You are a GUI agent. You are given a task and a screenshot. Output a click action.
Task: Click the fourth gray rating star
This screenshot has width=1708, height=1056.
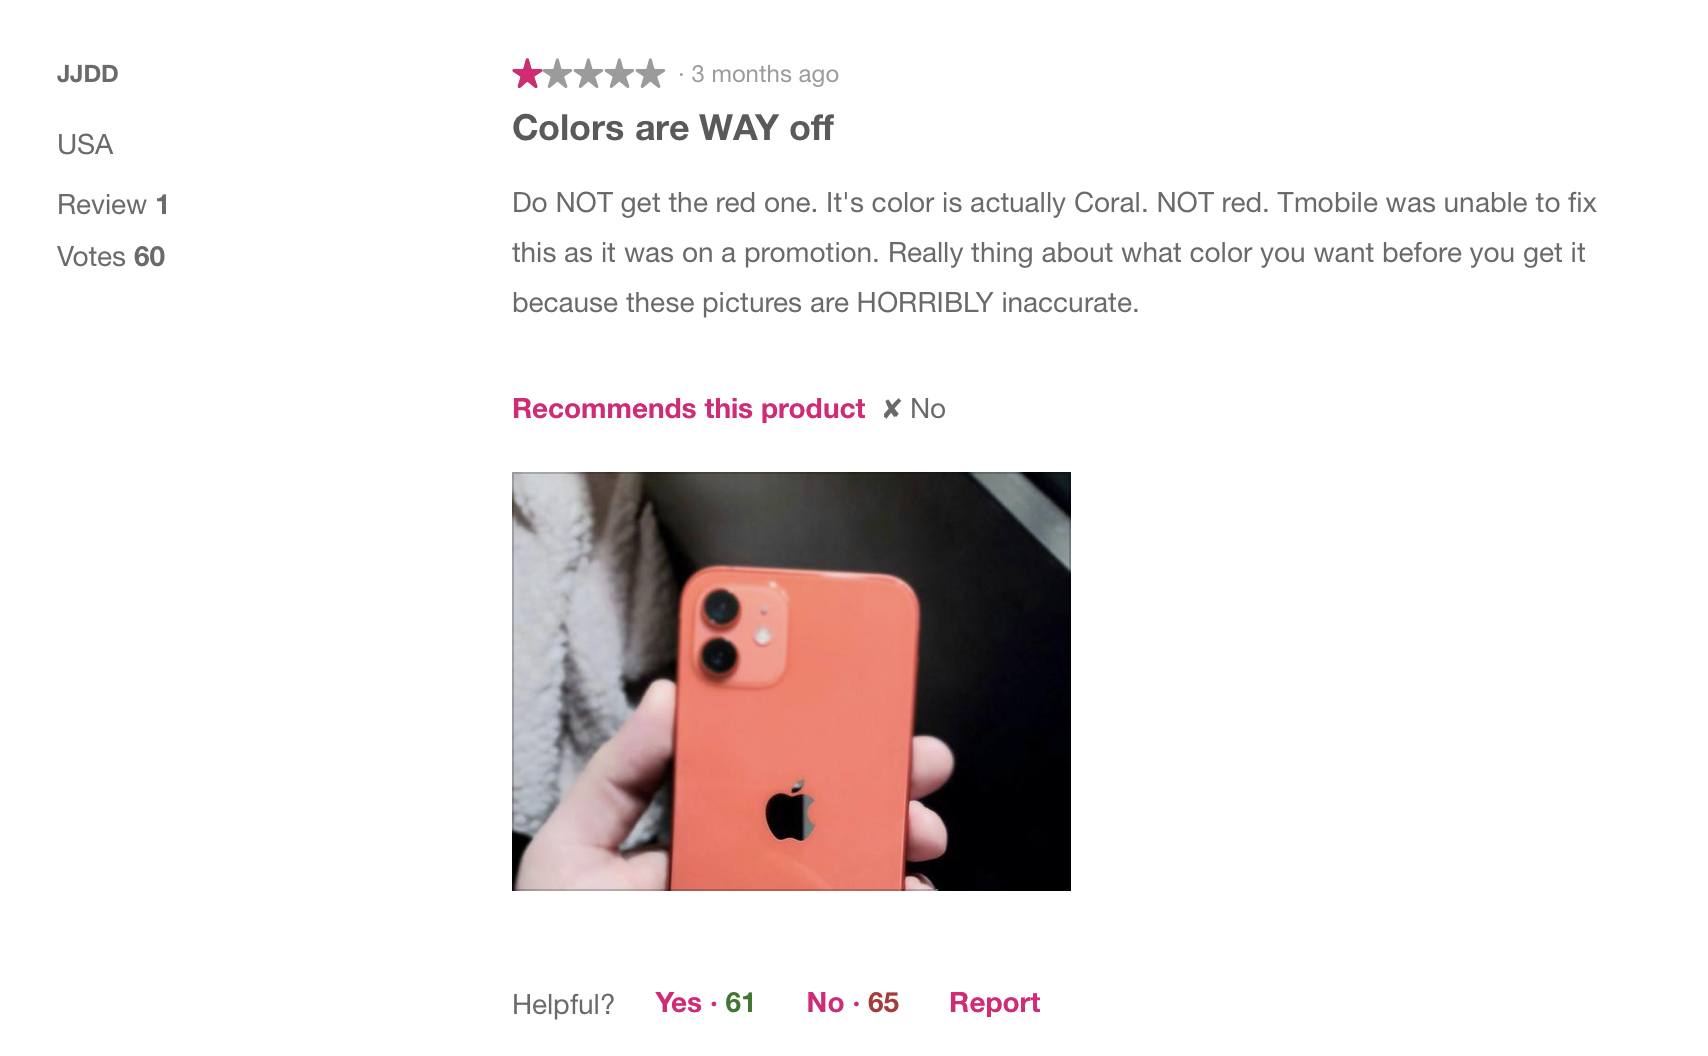(x=620, y=74)
